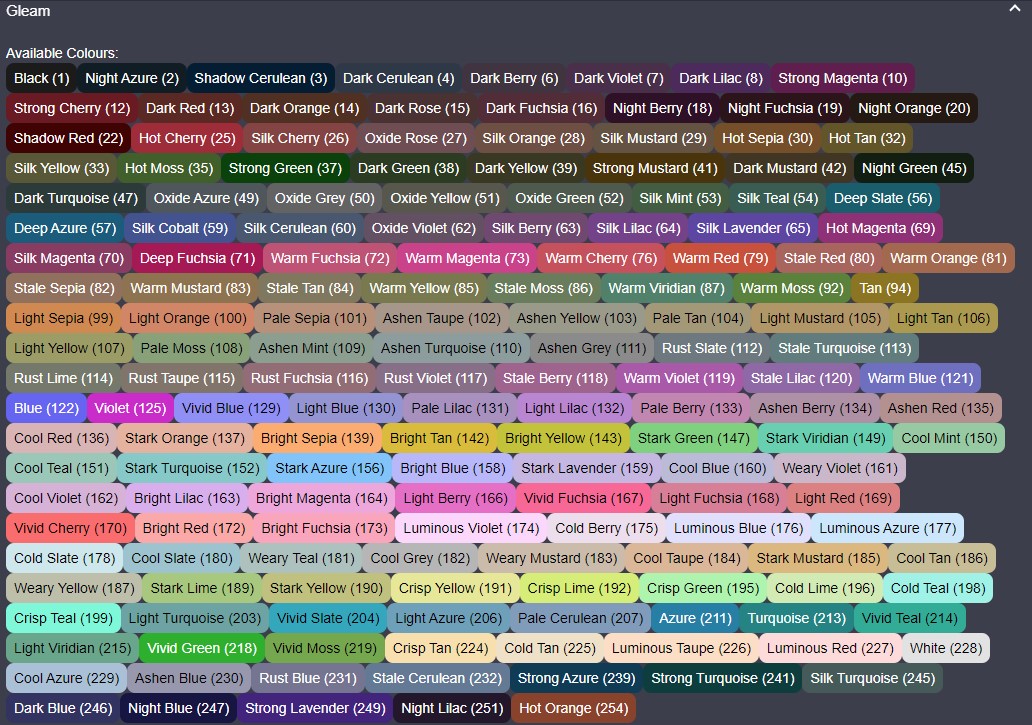
Task: Pick Stark Azure (156) colour
Action: click(329, 468)
